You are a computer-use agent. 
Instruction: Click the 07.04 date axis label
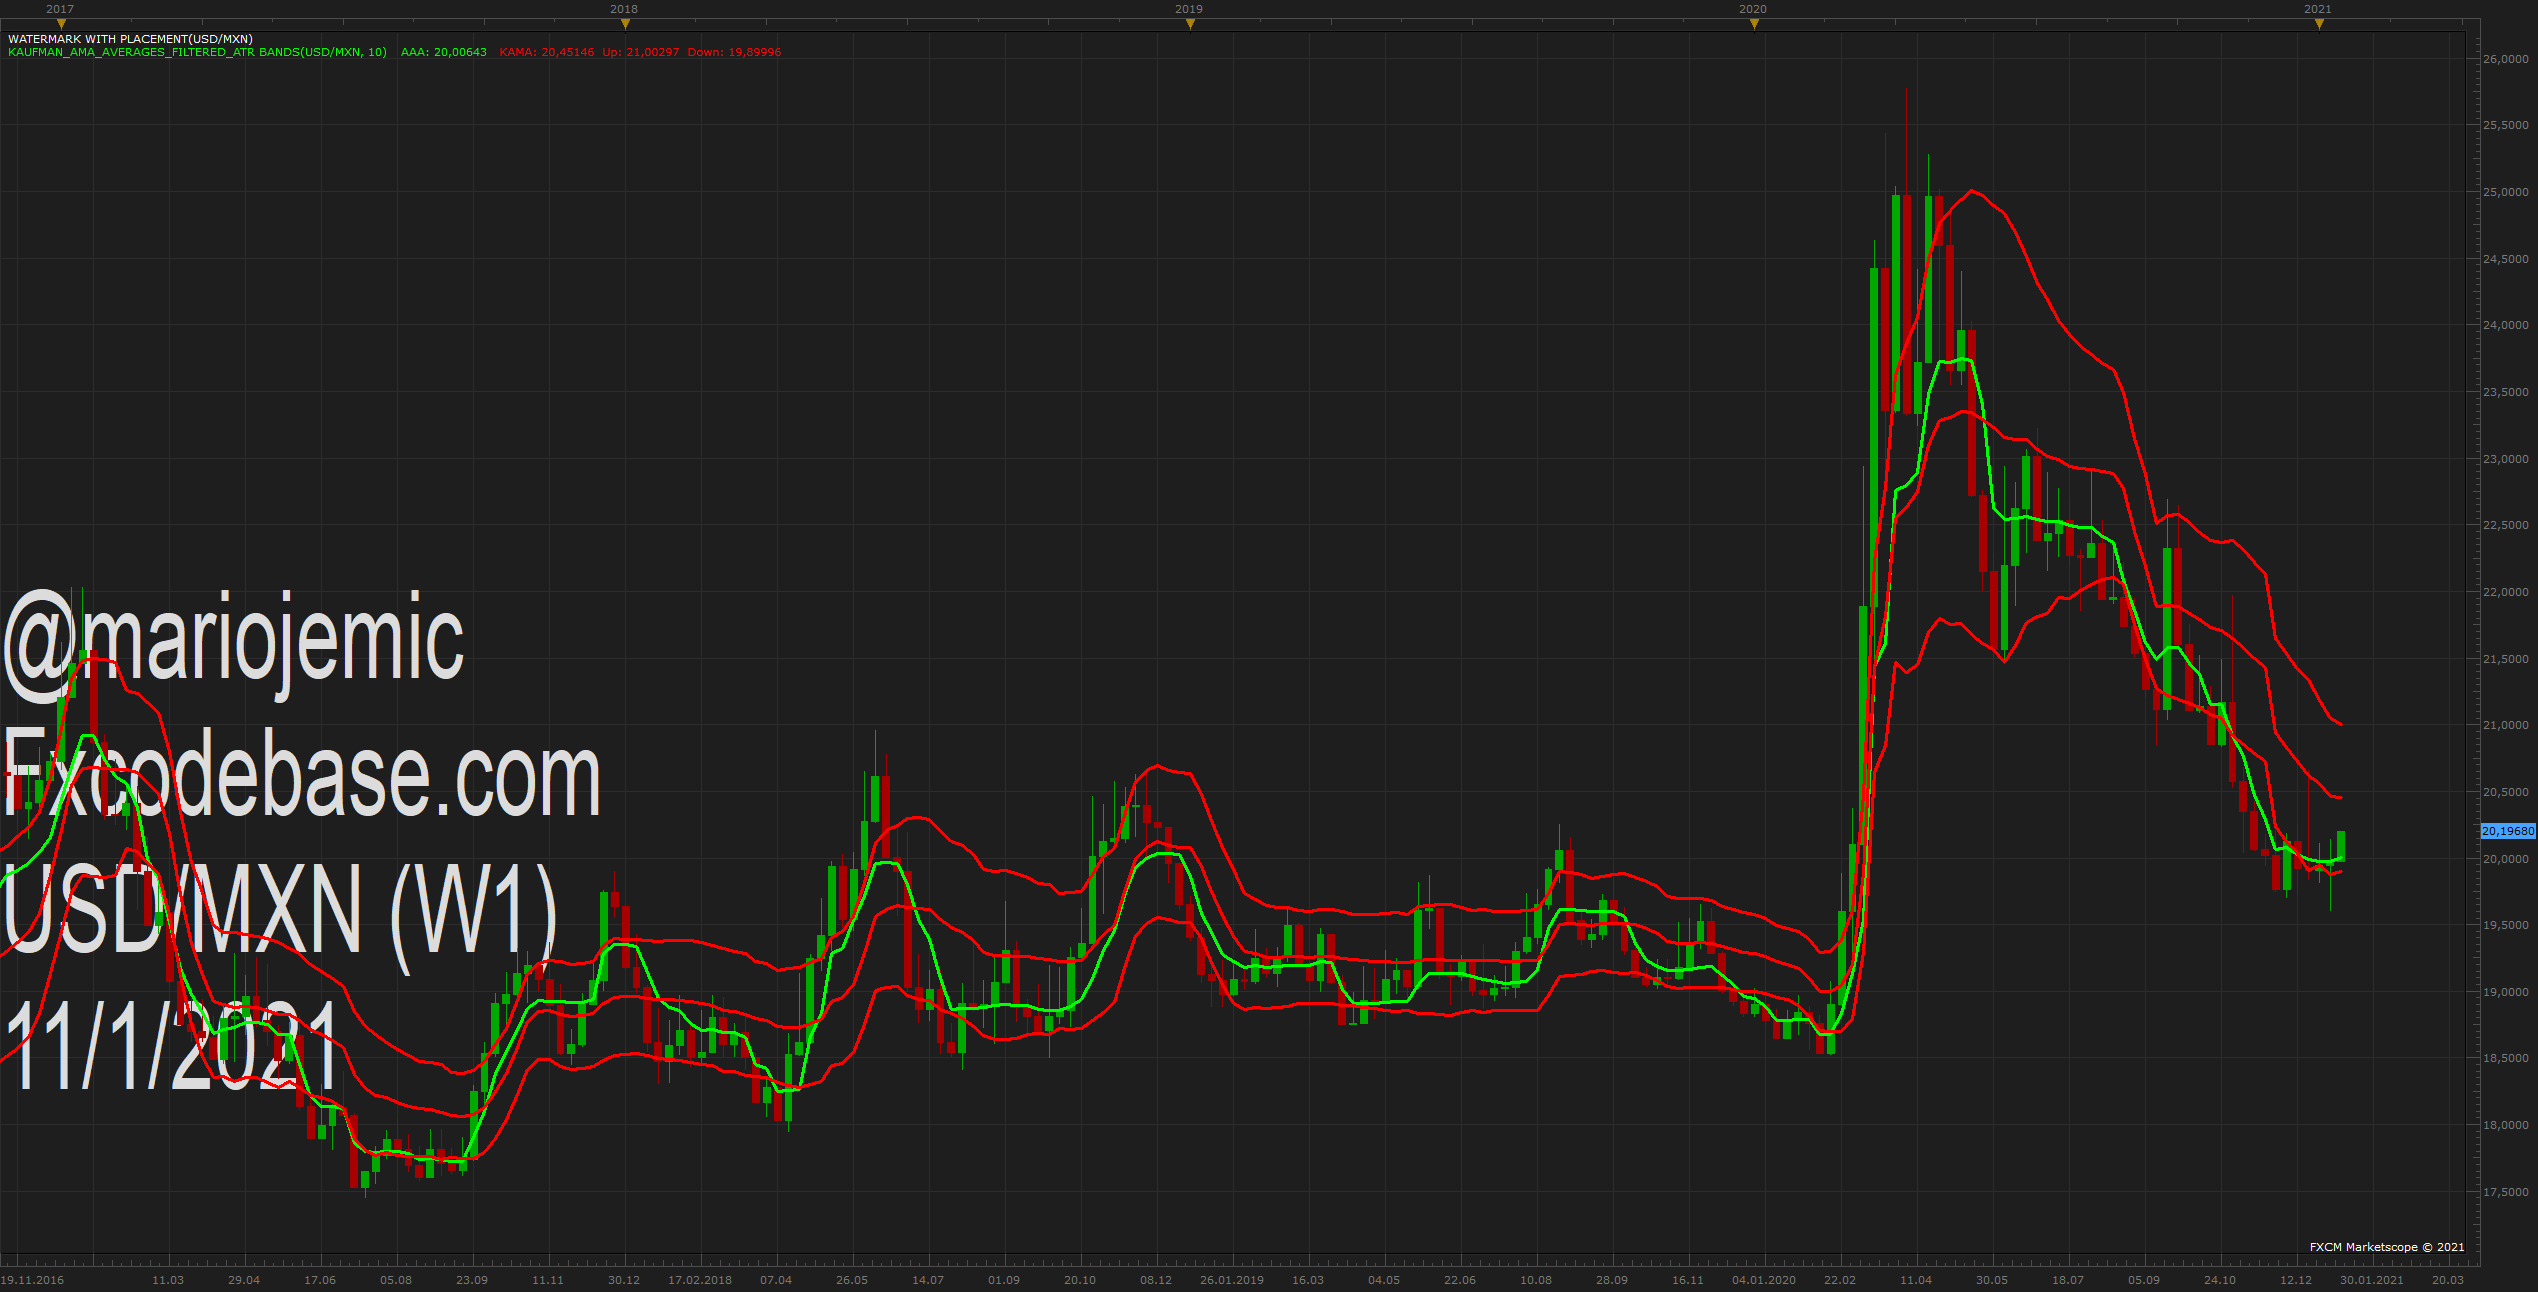pos(776,1280)
